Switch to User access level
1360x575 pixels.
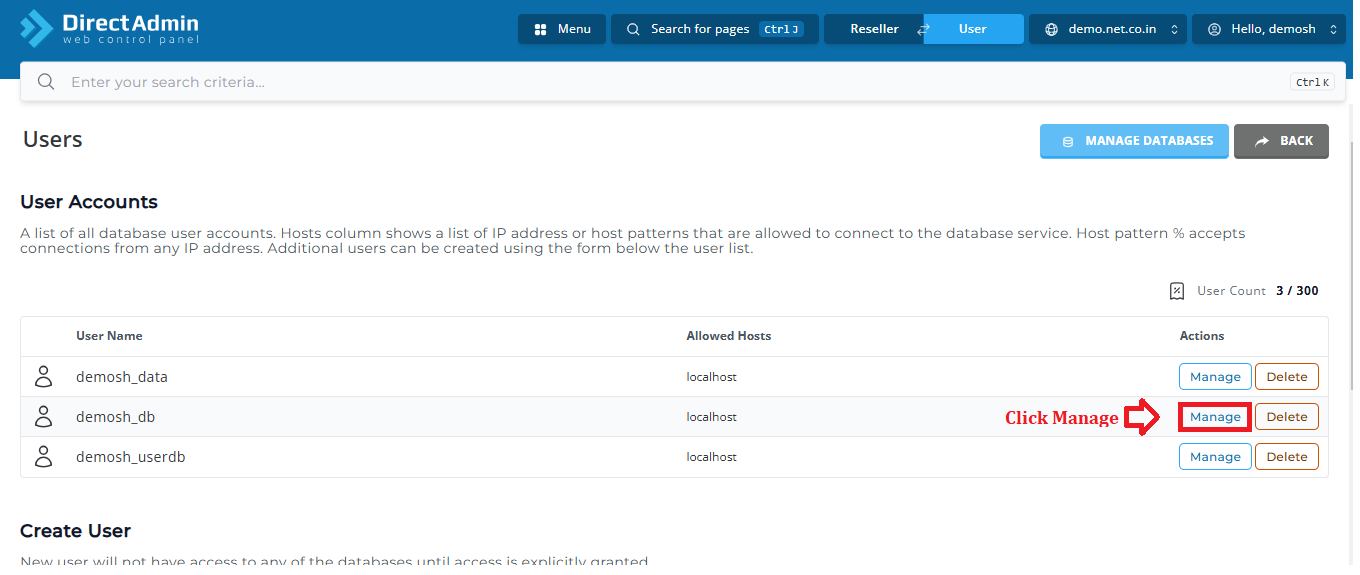973,29
